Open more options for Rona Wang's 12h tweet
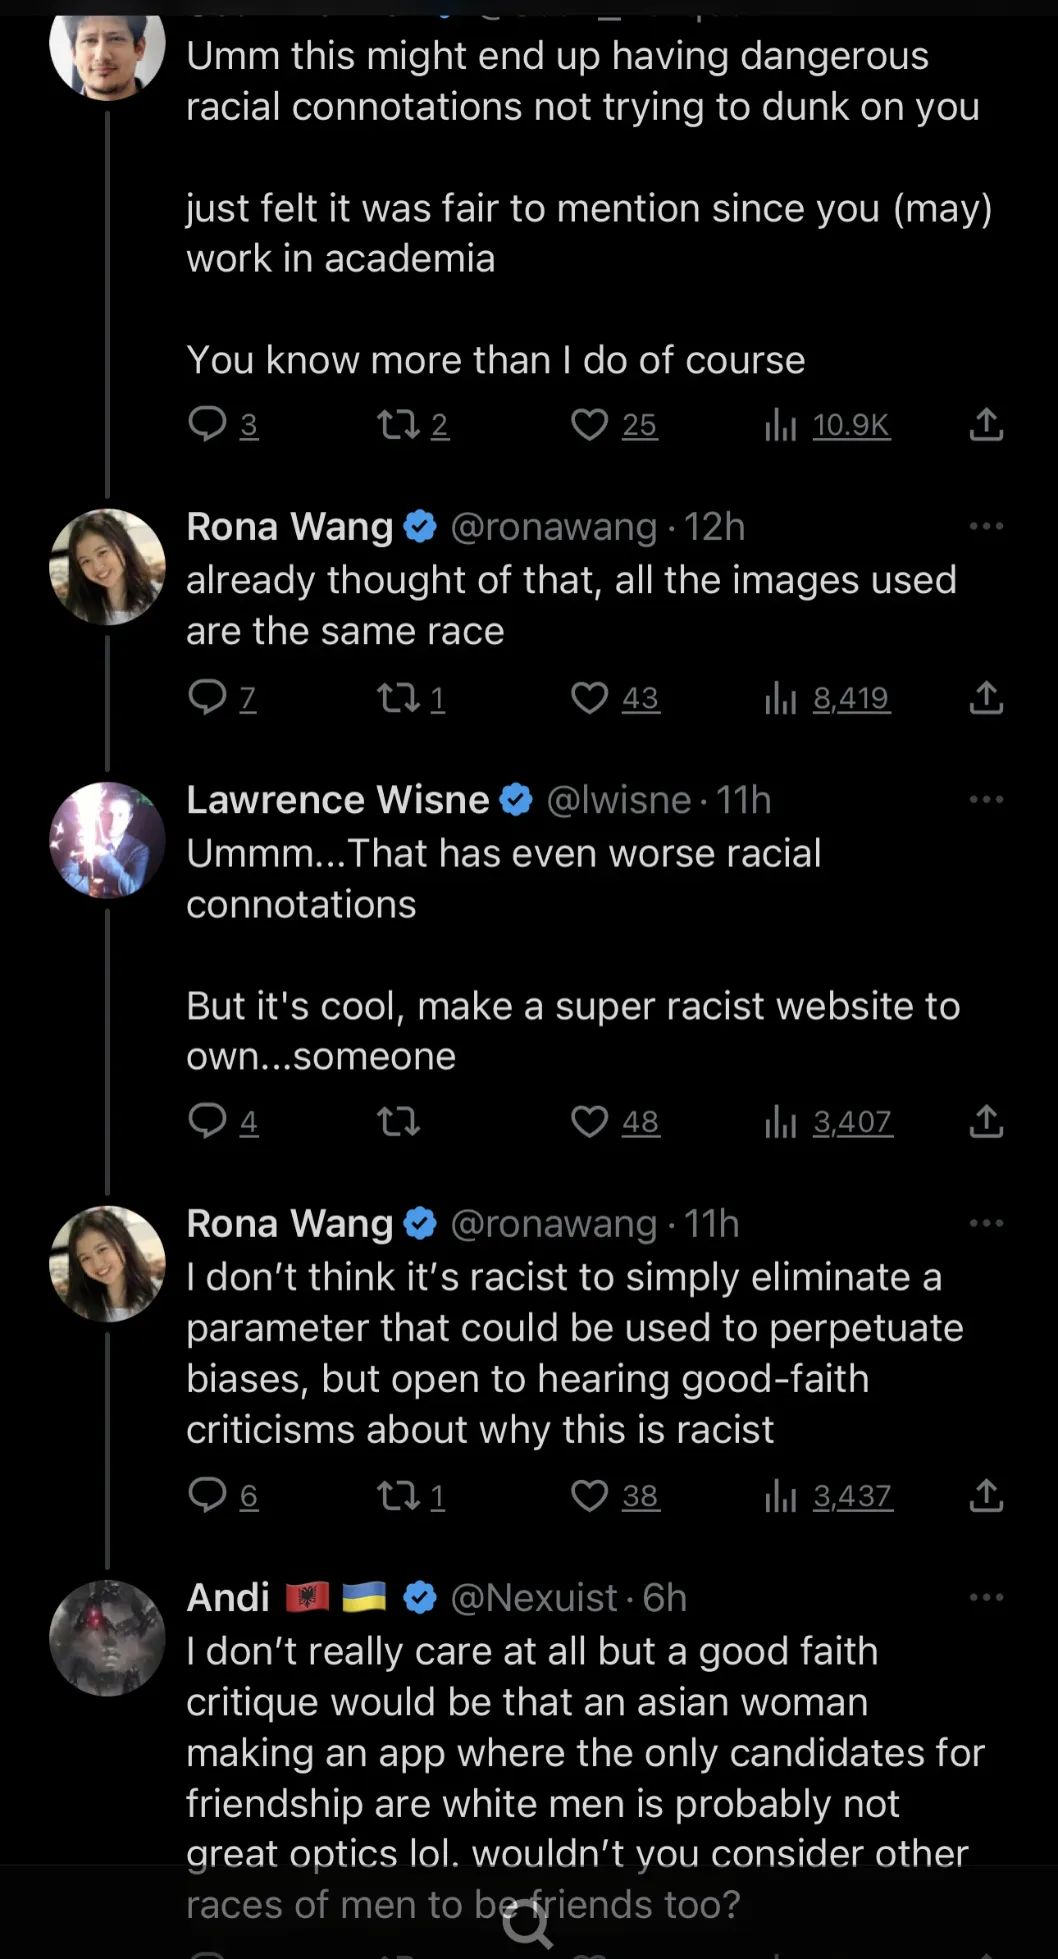 (986, 526)
